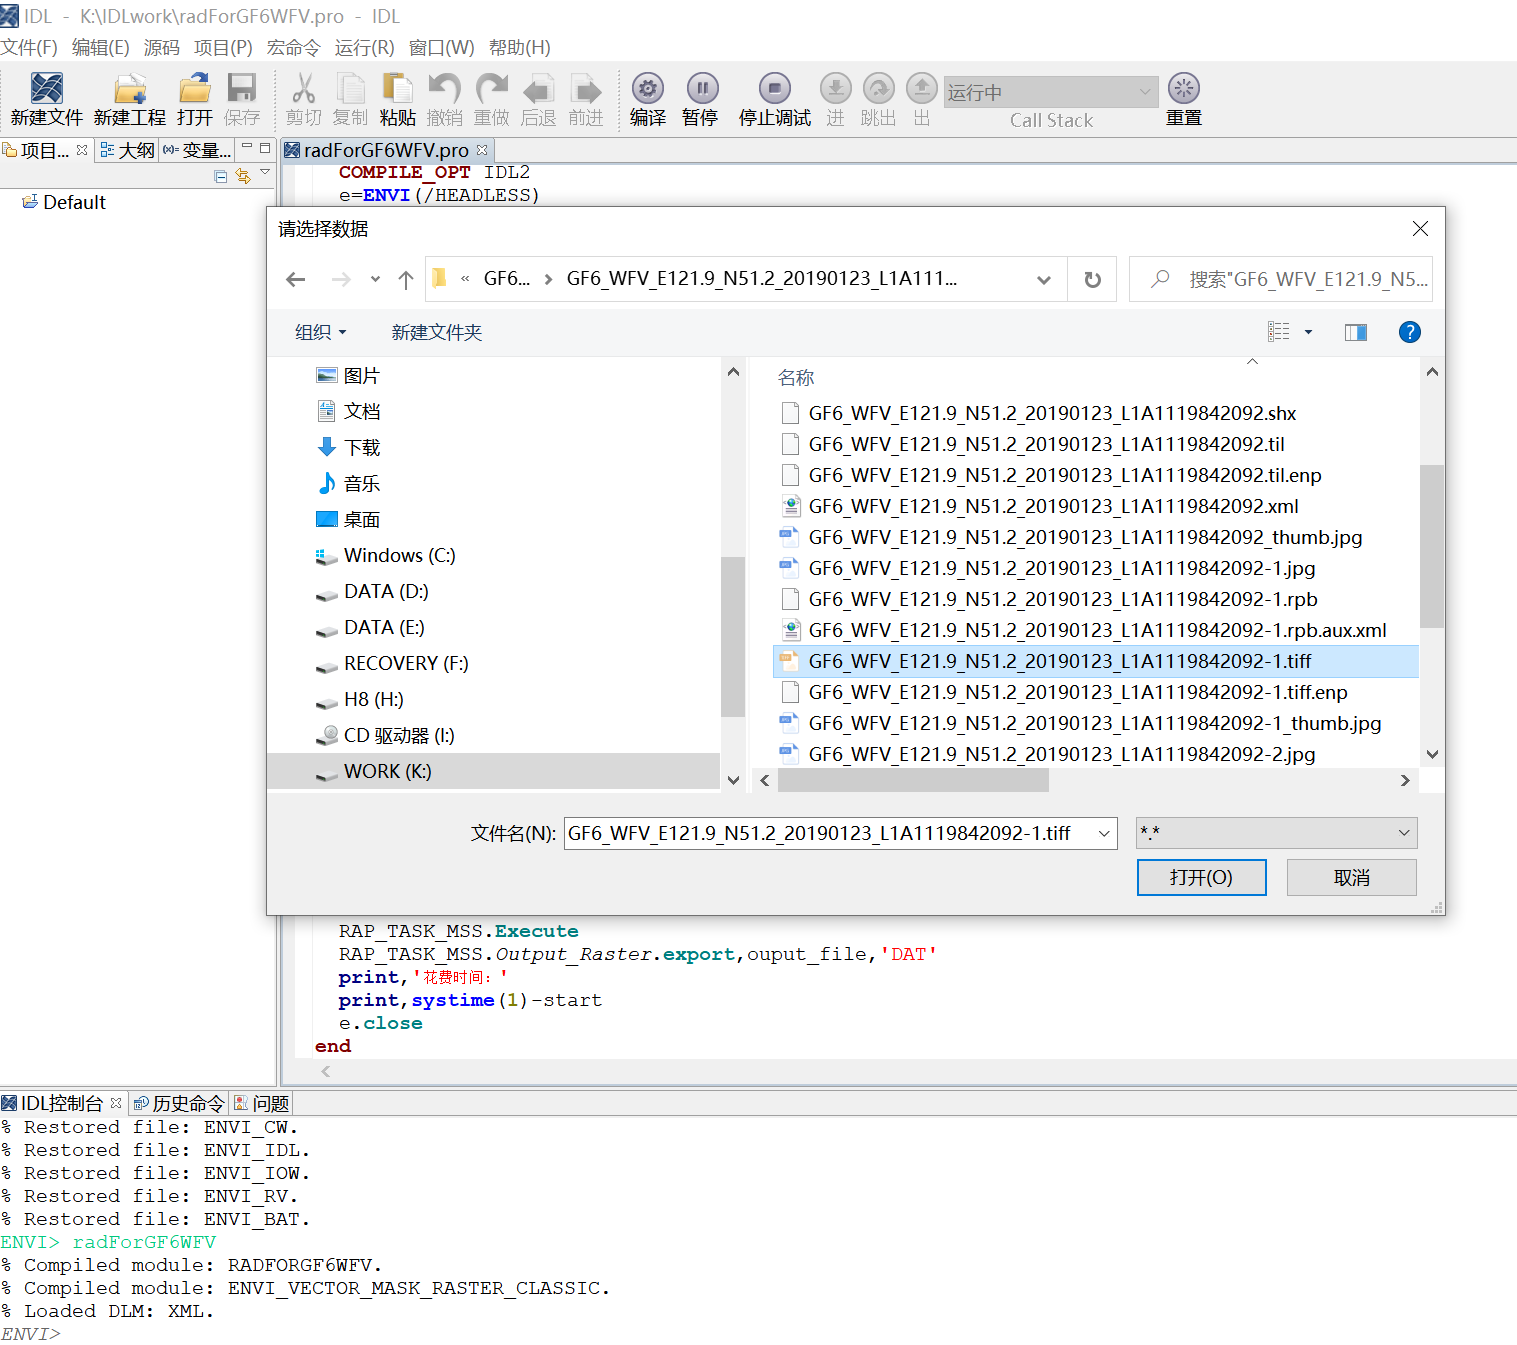
Task: Click the 进 (Step Into) icon
Action: coord(836,88)
